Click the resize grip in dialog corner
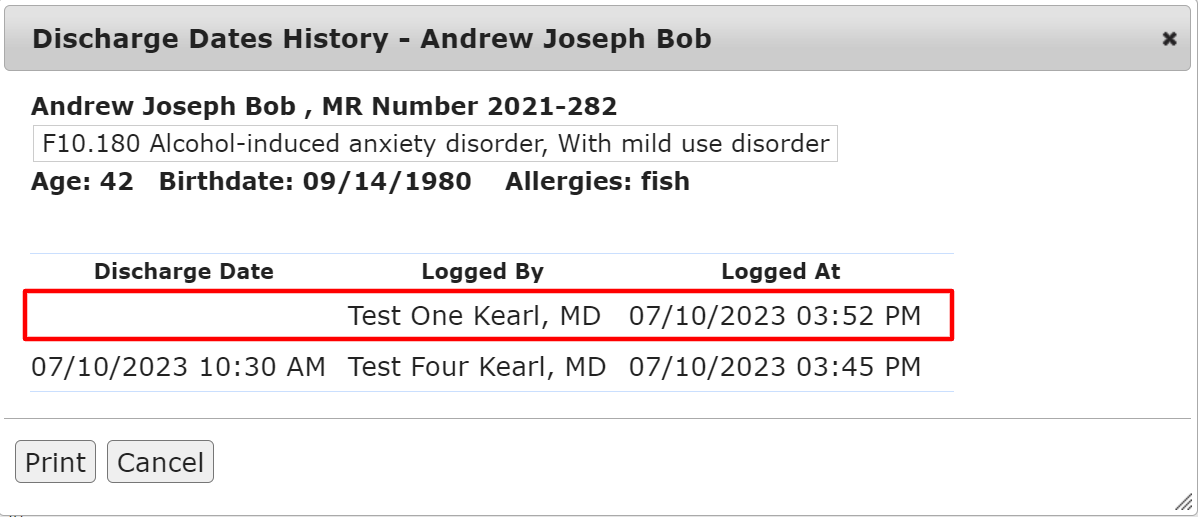Screen dimensions: 1198x517 coord(1184,502)
